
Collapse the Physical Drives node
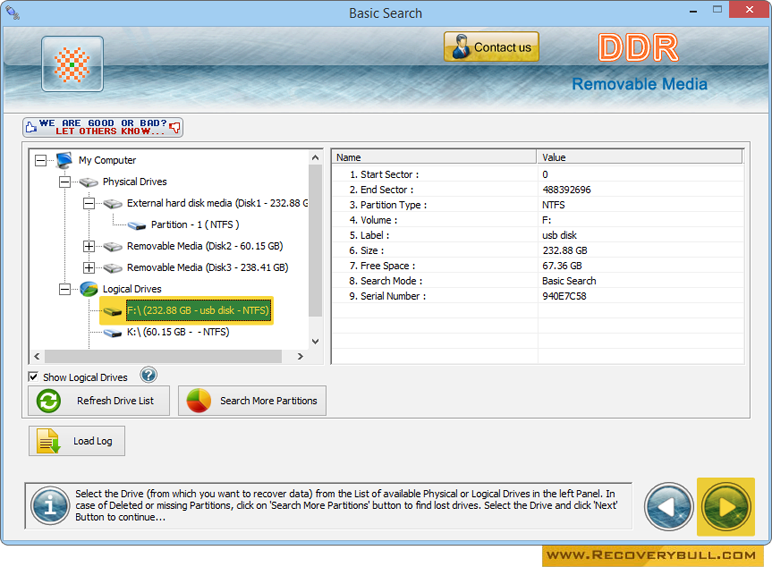64,182
